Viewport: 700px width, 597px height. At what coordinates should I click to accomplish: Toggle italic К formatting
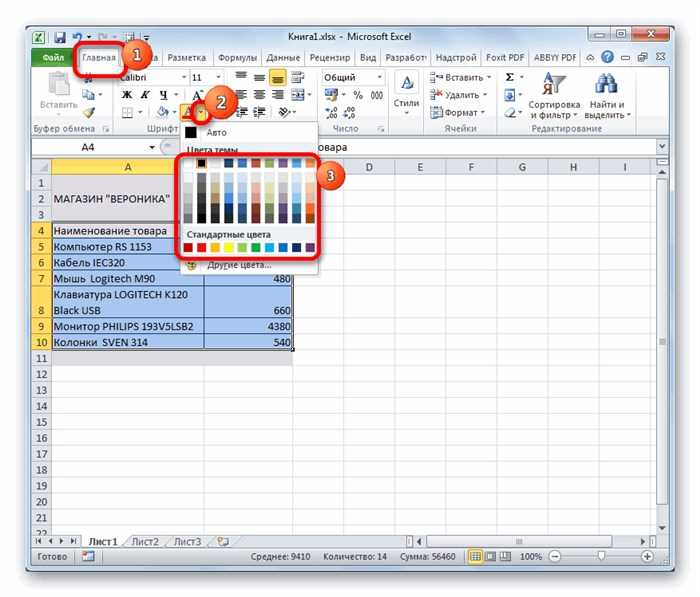(145, 95)
